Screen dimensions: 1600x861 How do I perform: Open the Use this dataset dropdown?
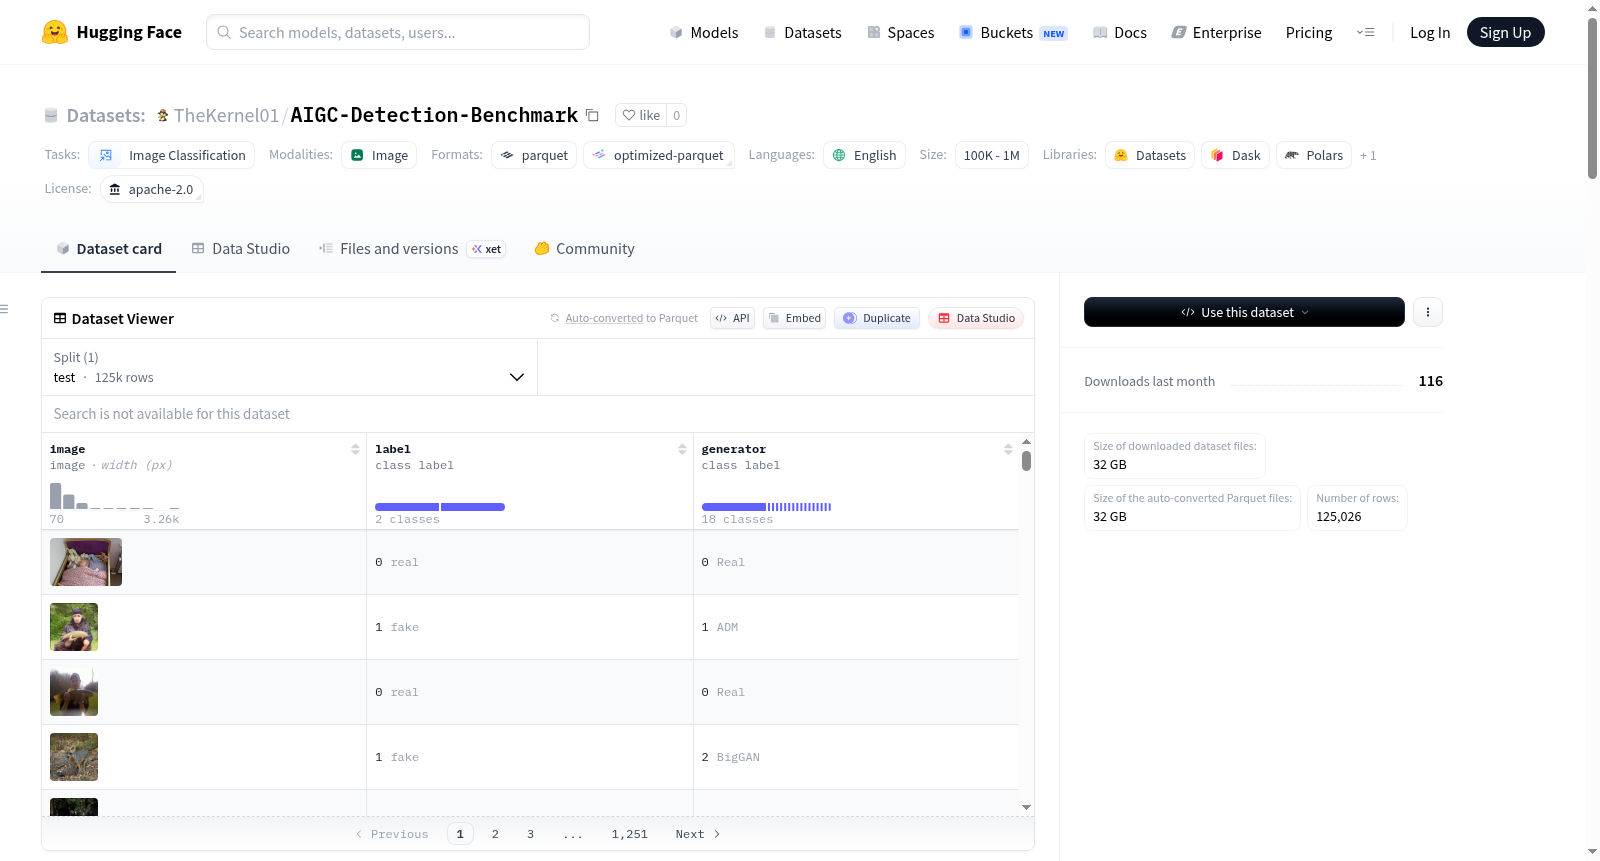coord(1244,312)
